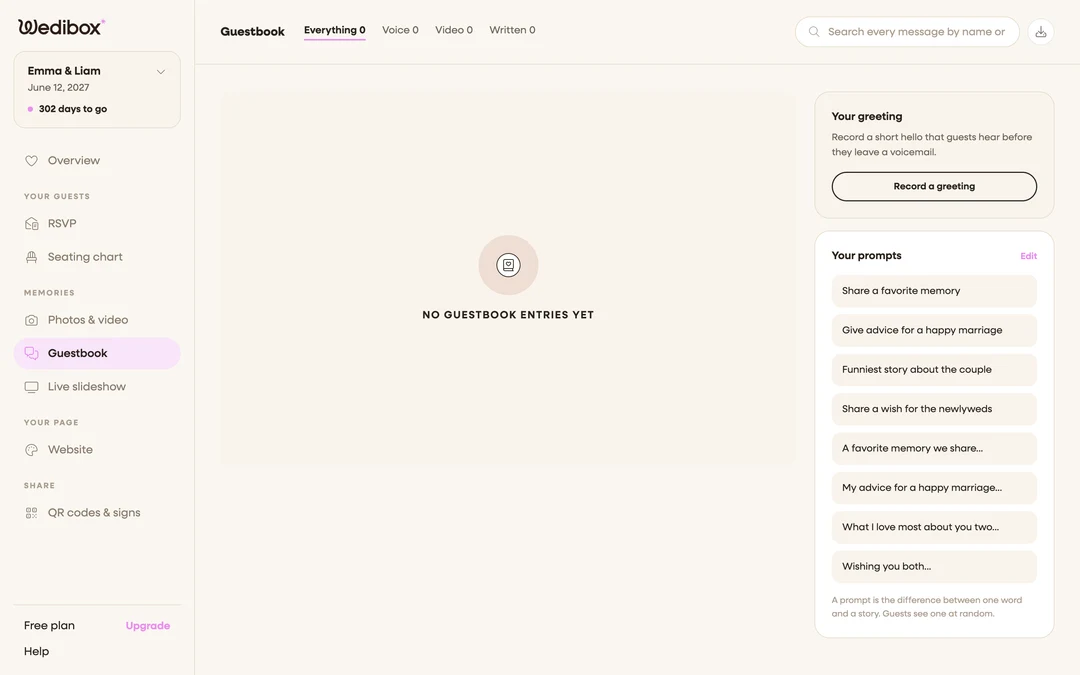The width and height of the screenshot is (1080, 675).
Task: Click the Guestbook page title
Action: pyautogui.click(x=253, y=32)
